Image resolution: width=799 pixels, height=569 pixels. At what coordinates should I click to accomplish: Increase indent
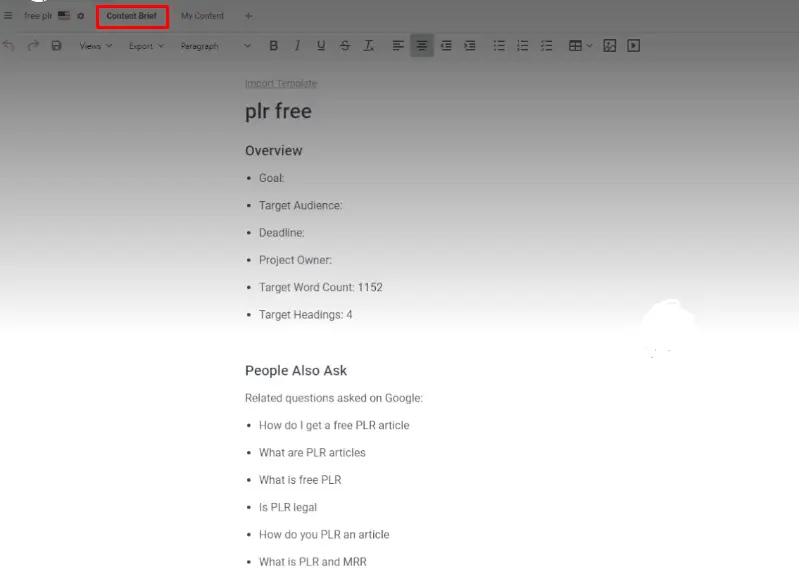(x=470, y=46)
